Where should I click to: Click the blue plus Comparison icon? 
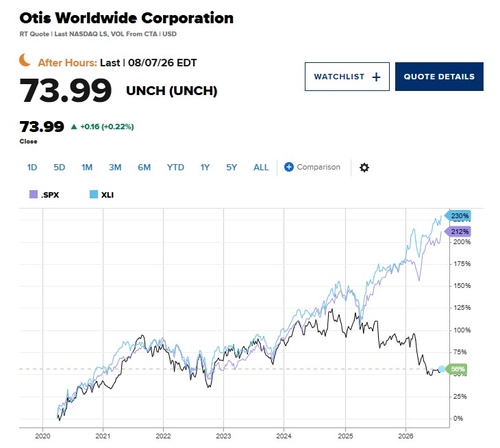289,167
